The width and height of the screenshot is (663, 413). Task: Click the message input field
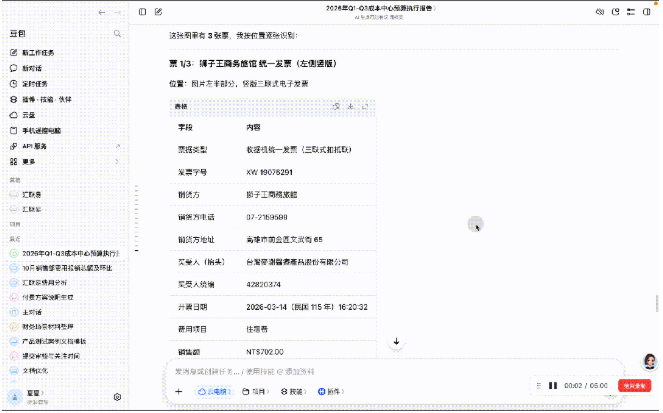pos(393,372)
